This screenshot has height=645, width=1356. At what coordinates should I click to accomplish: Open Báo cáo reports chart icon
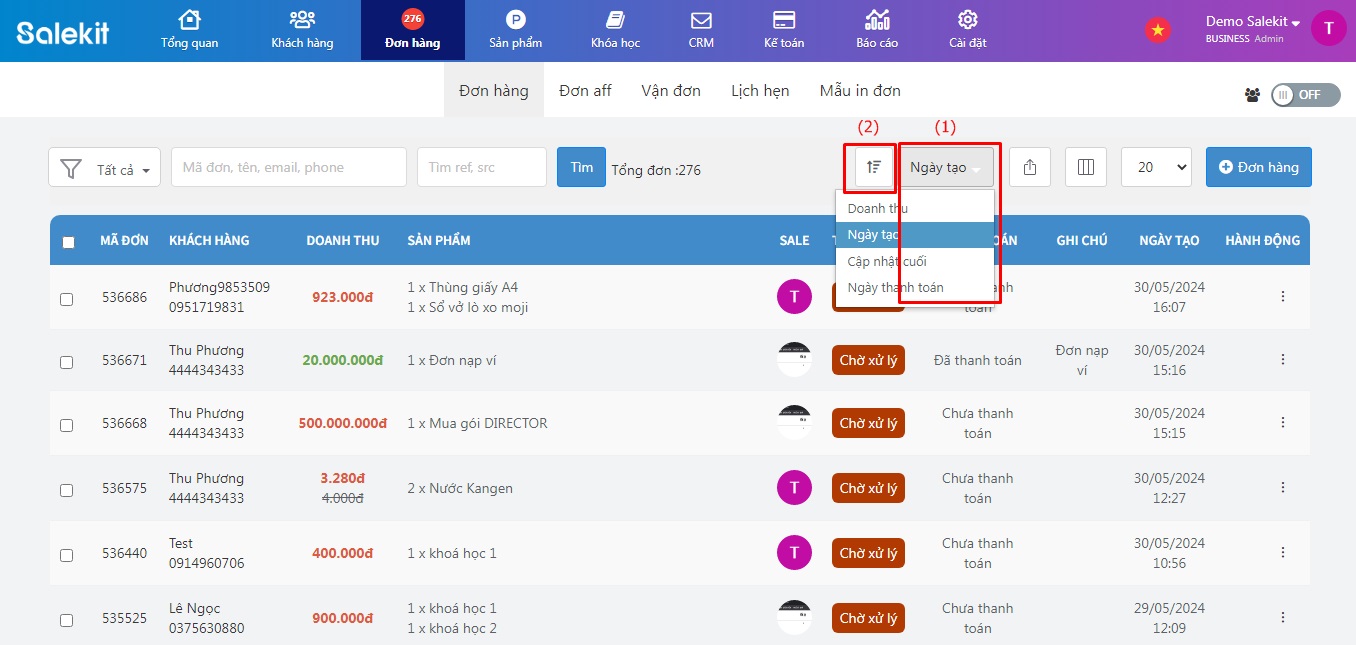[x=877, y=20]
